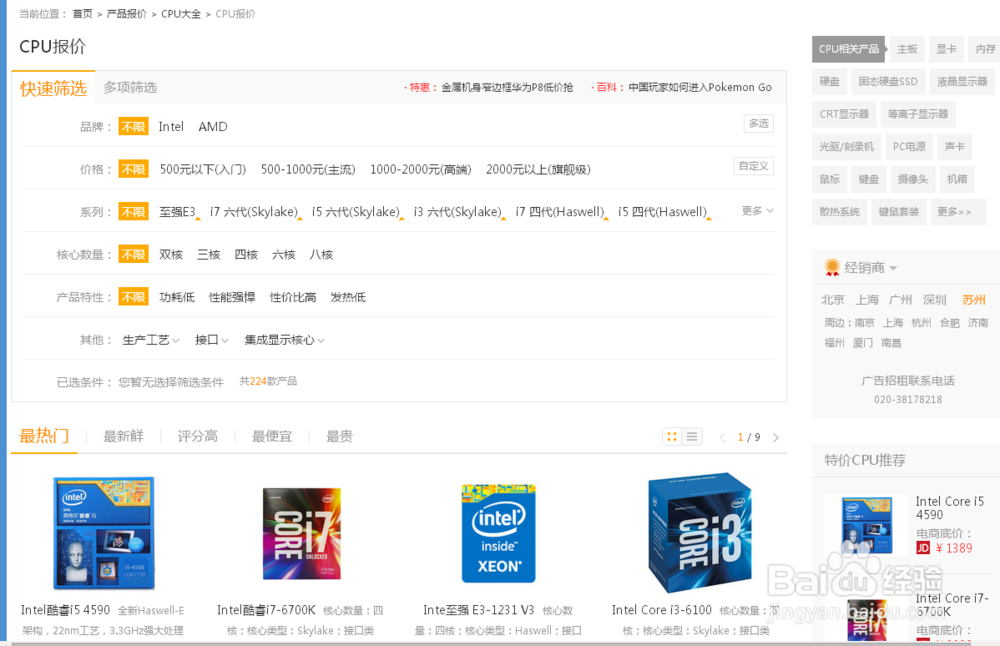
Task: Open 键鼠套装 category
Action: click(899, 212)
